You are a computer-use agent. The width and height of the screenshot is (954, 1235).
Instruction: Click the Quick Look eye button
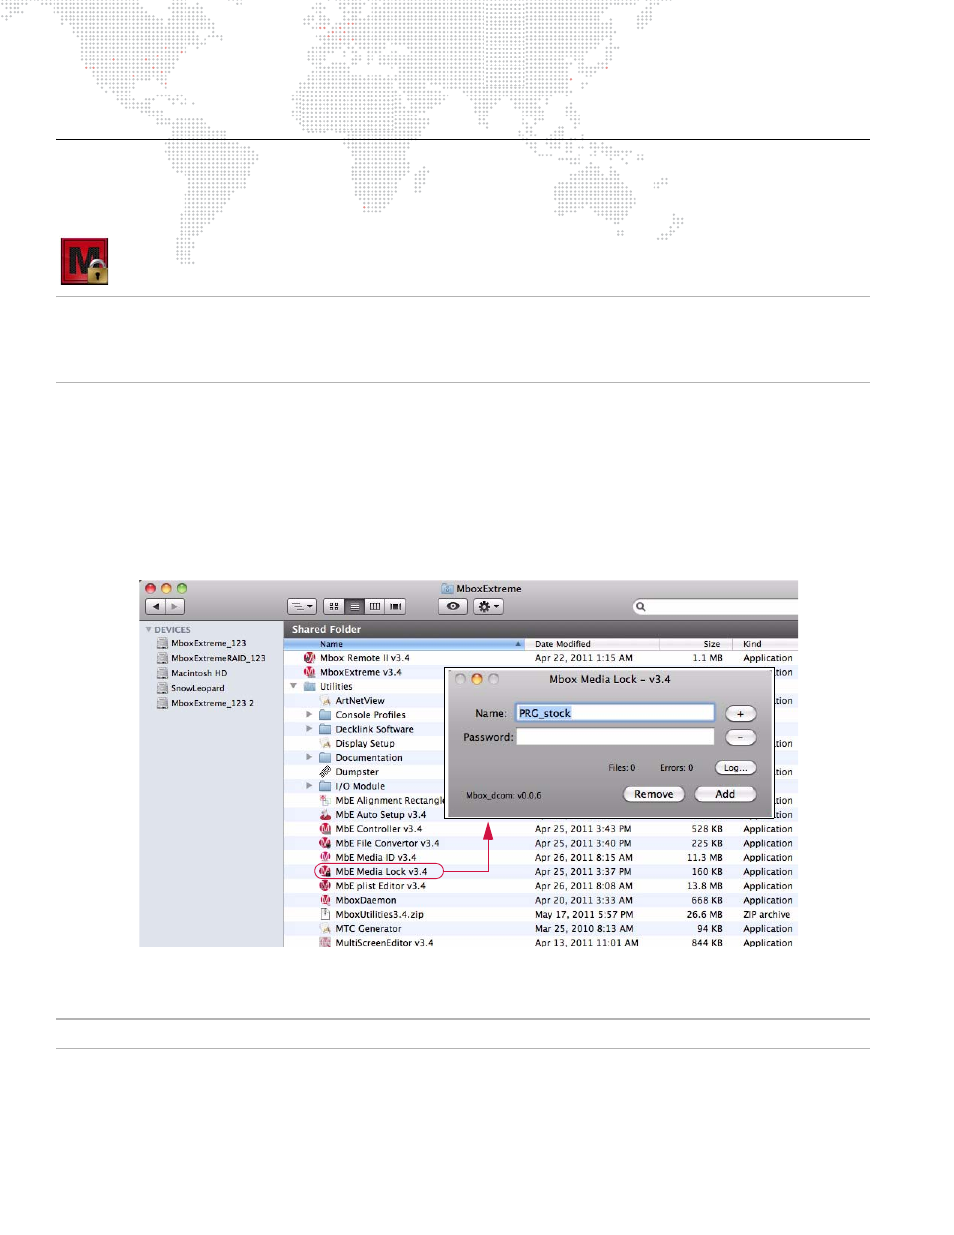(x=453, y=606)
